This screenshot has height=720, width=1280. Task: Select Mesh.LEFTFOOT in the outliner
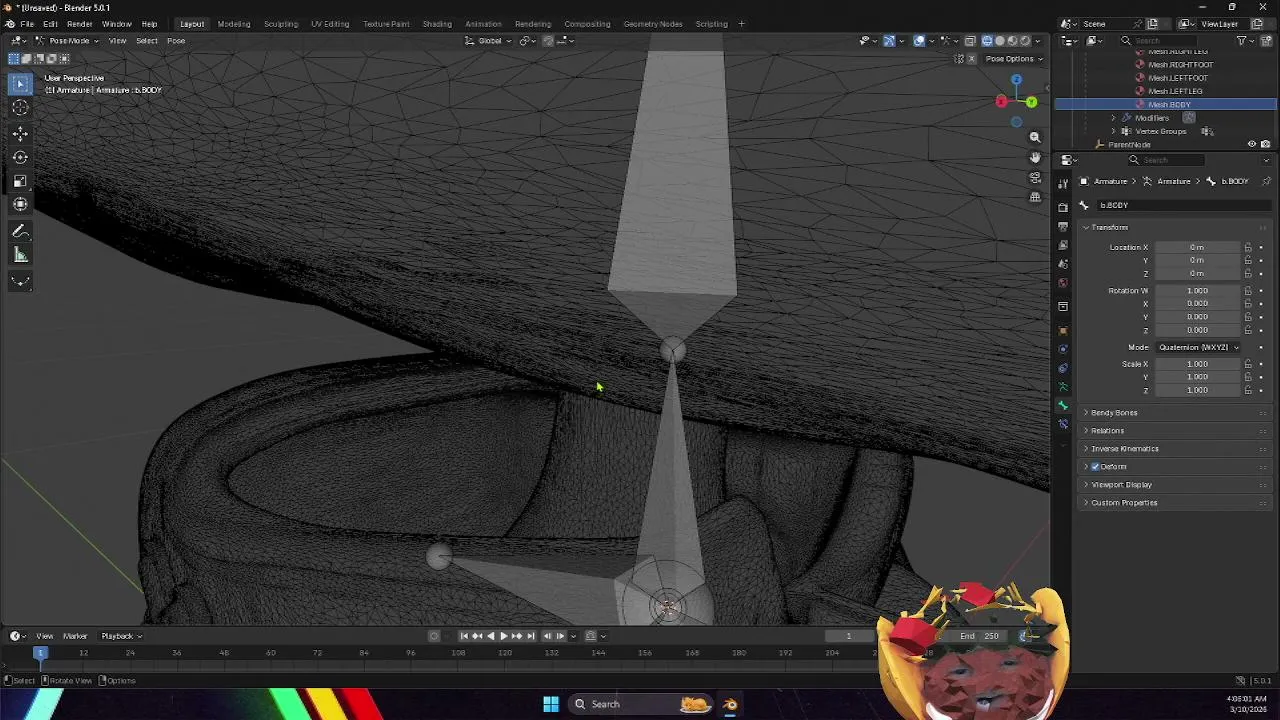(1177, 78)
